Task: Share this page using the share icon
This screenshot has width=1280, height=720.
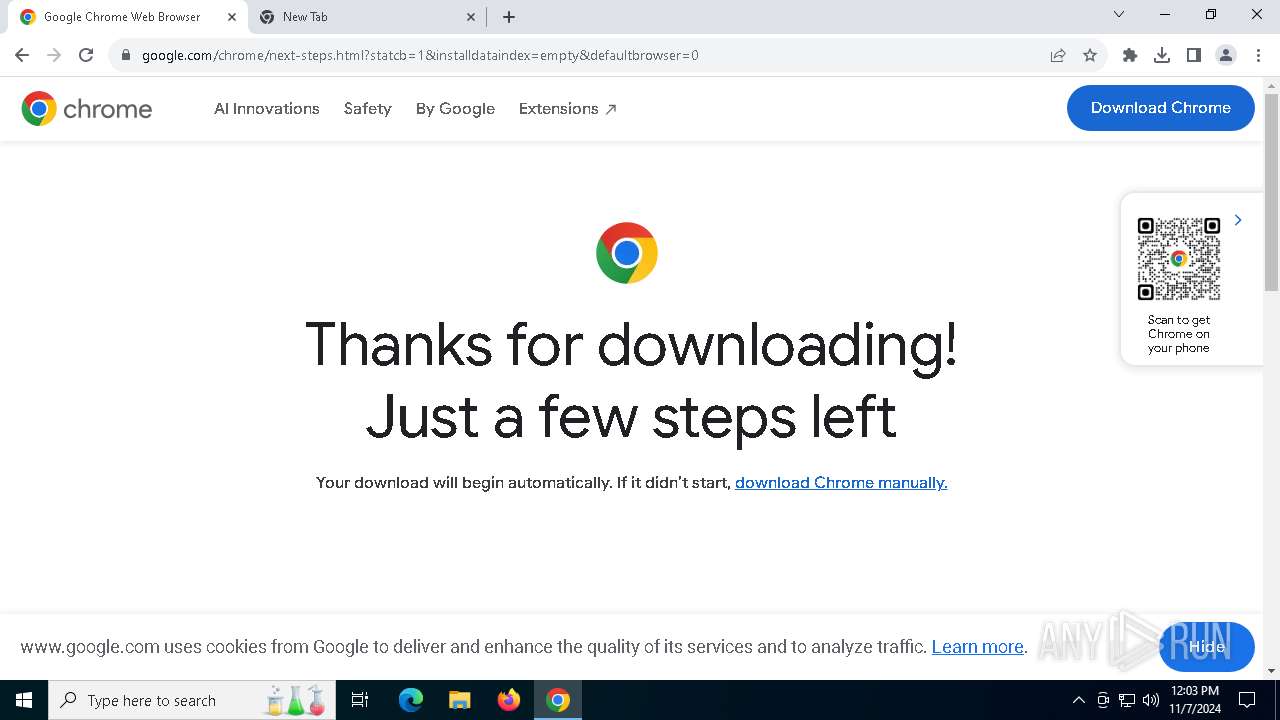Action: coord(1058,55)
